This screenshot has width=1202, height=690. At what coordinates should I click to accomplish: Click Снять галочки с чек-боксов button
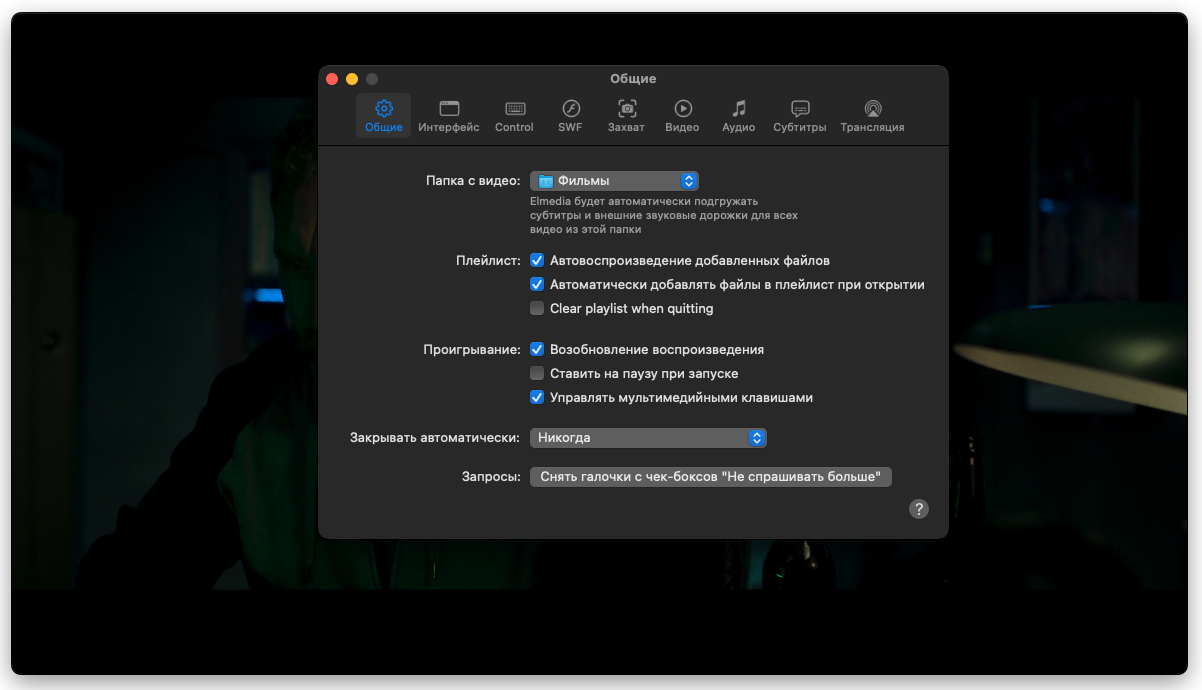[710, 477]
